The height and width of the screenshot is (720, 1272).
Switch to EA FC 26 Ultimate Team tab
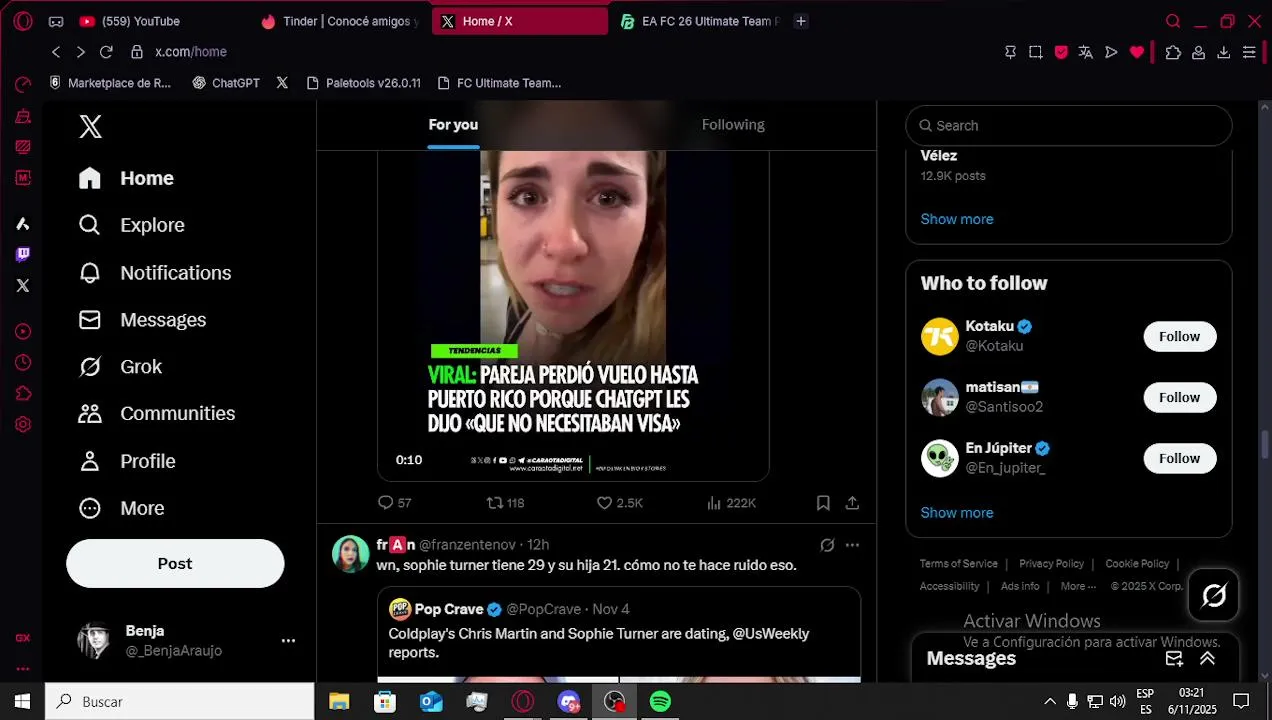[699, 21]
